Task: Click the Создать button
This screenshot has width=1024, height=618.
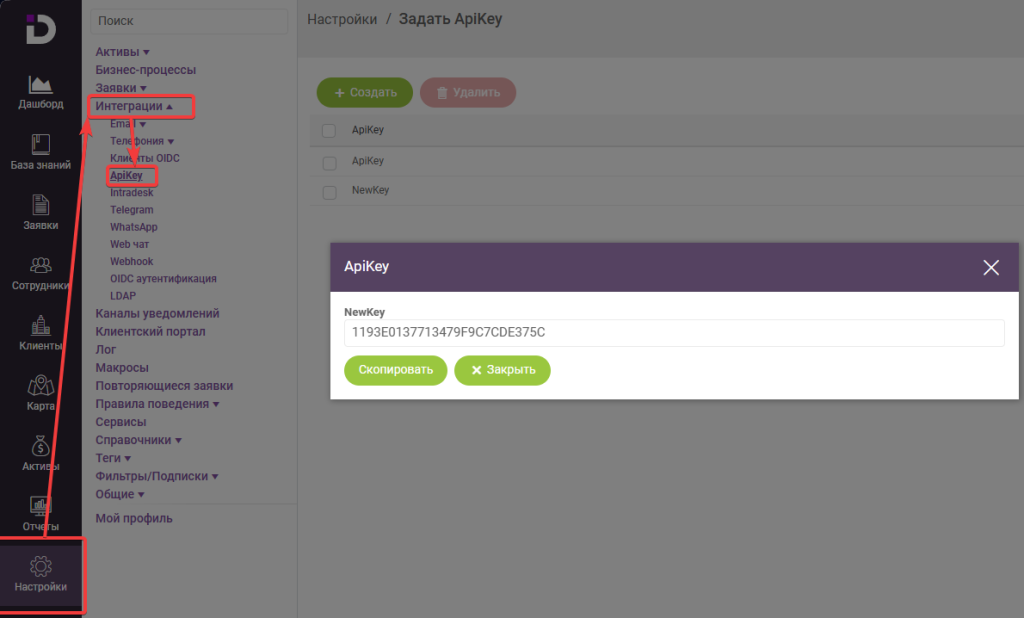Action: 364,92
